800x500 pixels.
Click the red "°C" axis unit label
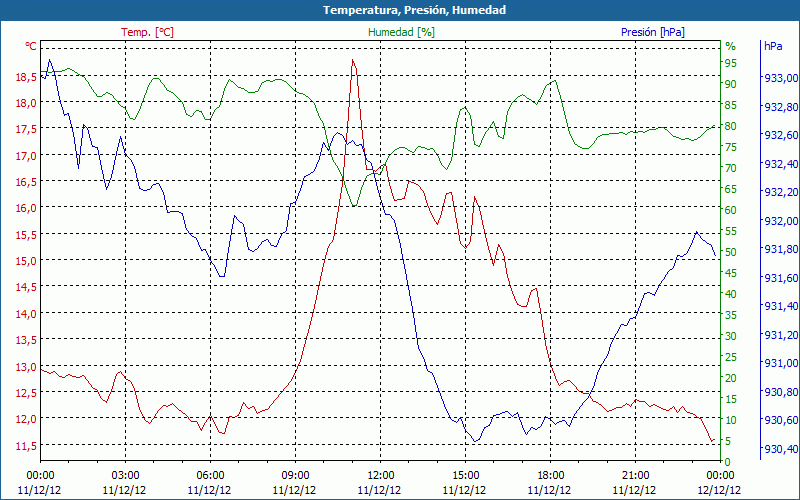31,46
